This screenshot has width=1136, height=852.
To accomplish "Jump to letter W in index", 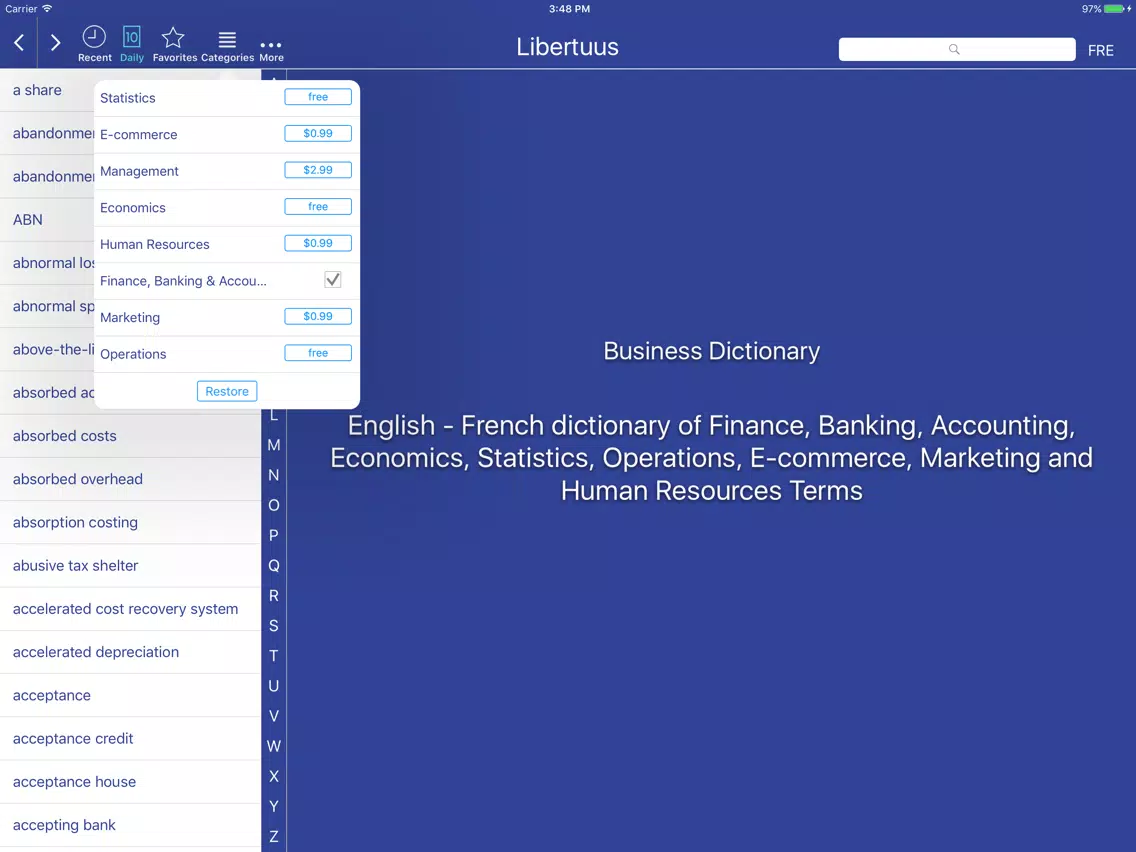I will click(274, 746).
